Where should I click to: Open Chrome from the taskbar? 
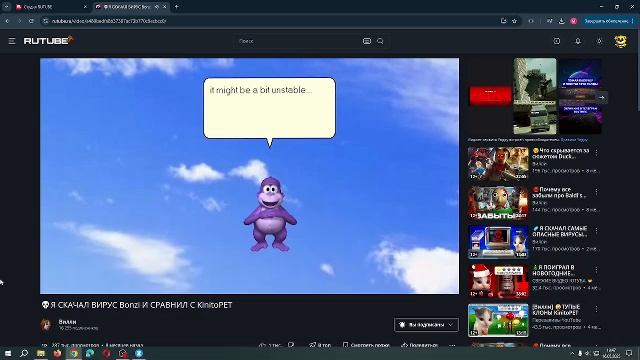click(74, 353)
